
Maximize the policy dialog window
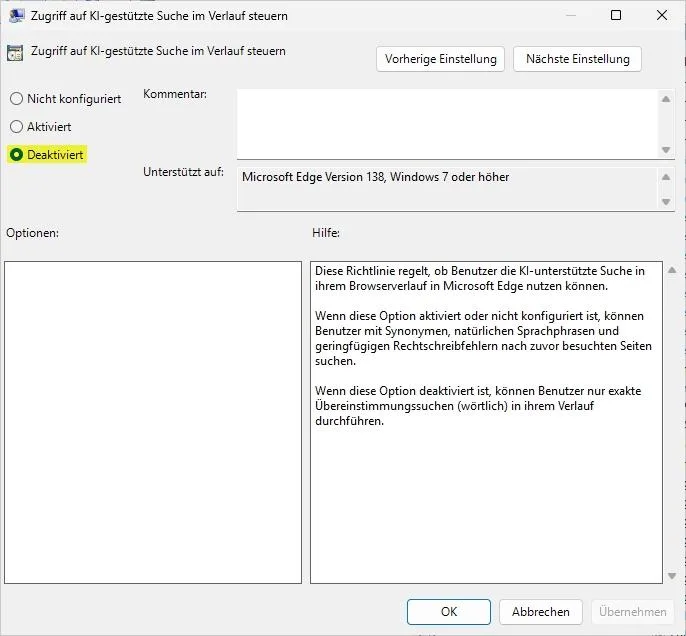click(615, 15)
